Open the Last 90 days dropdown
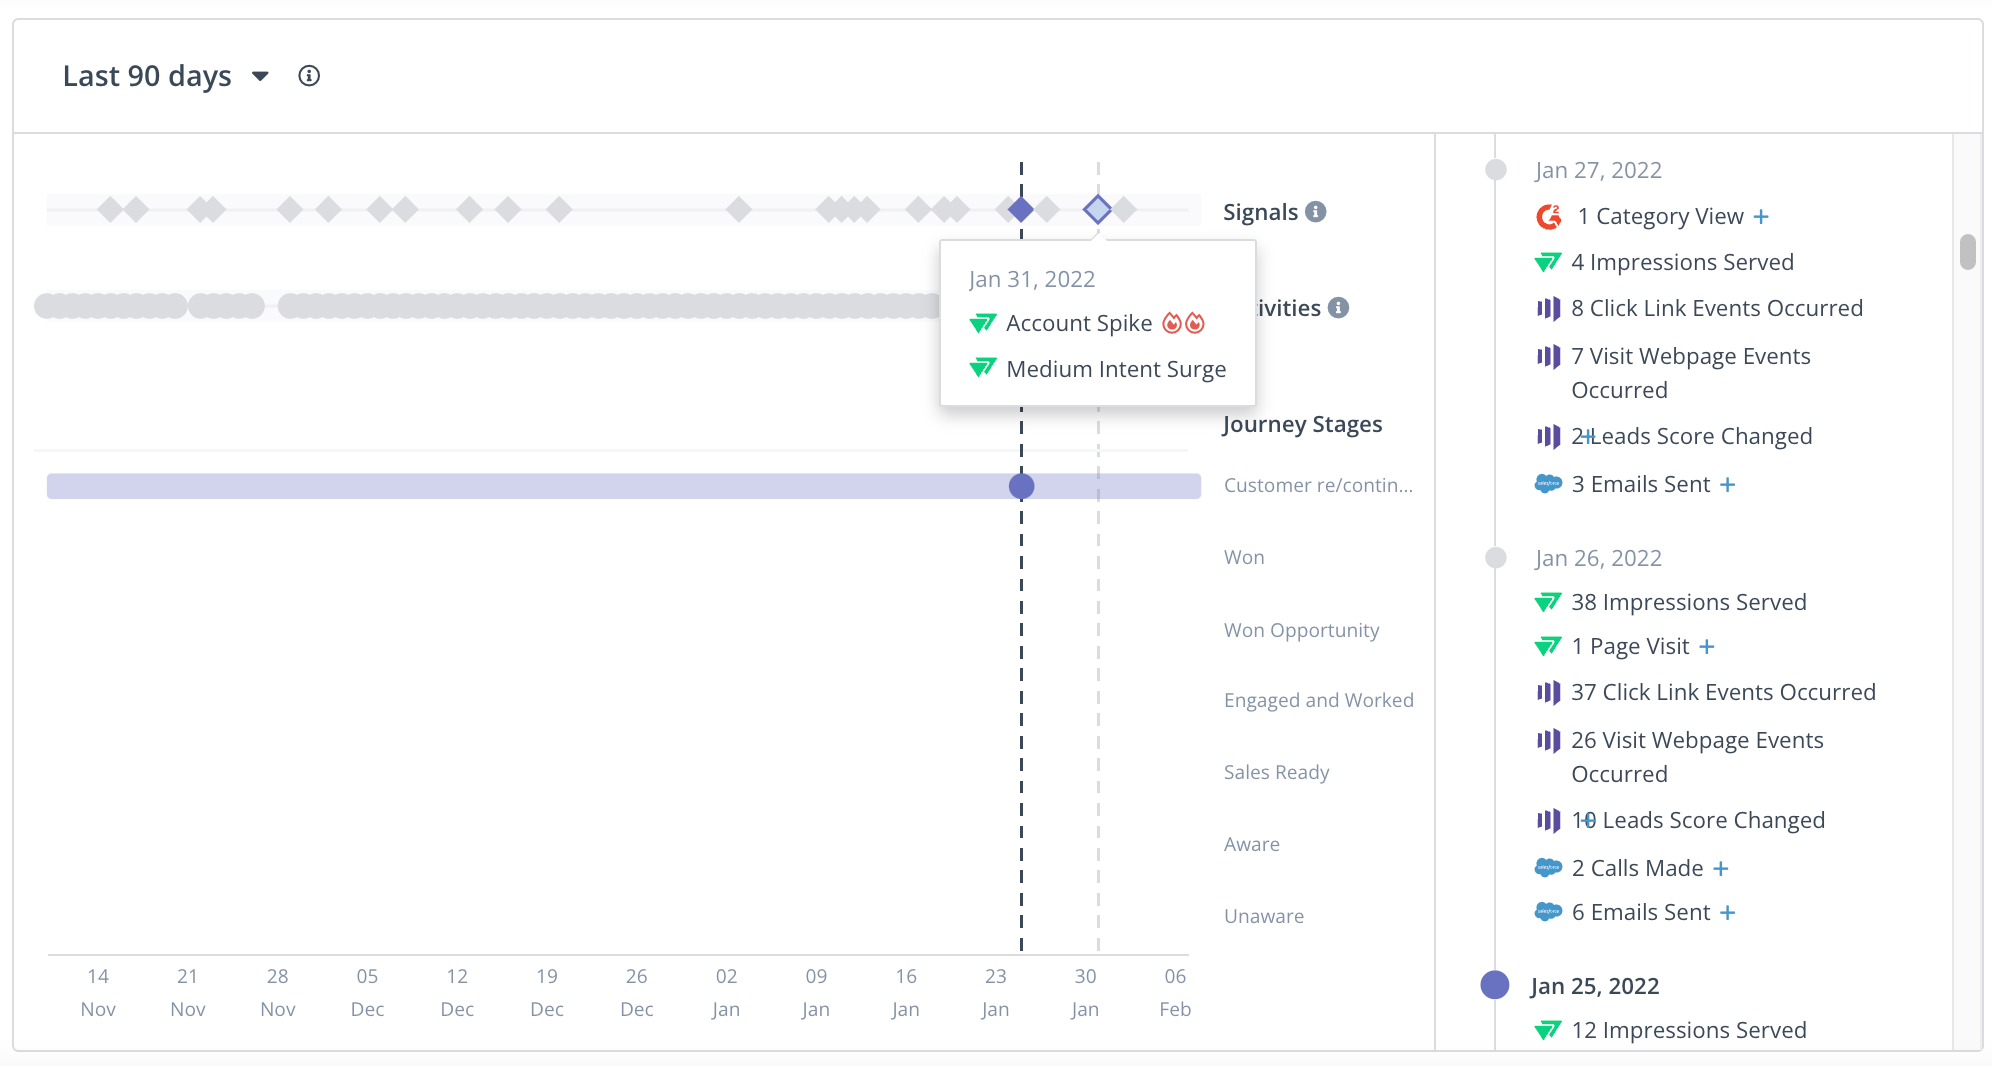The width and height of the screenshot is (1992, 1066). point(260,76)
